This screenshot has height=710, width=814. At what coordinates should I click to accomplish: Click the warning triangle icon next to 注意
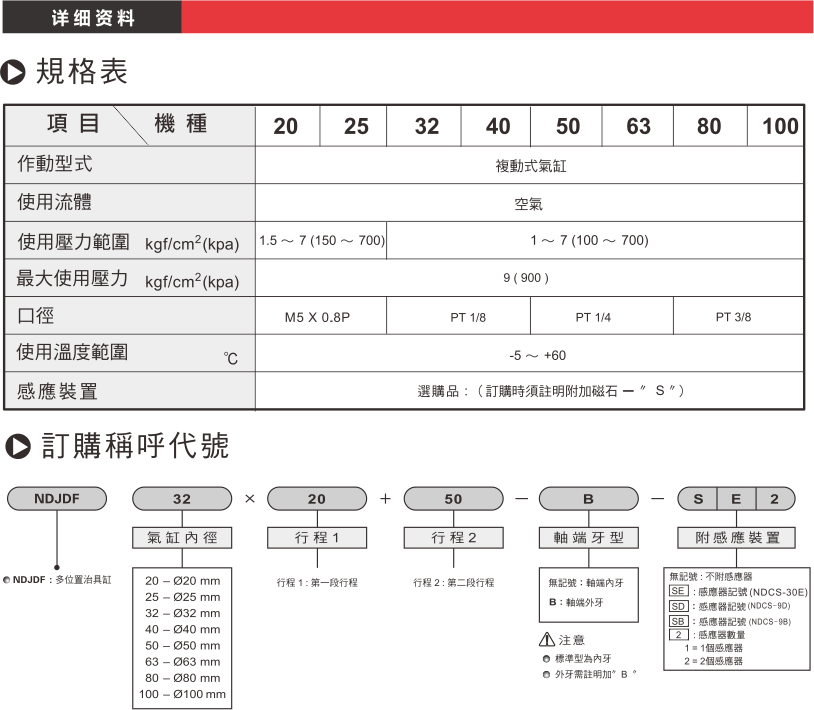pos(546,639)
